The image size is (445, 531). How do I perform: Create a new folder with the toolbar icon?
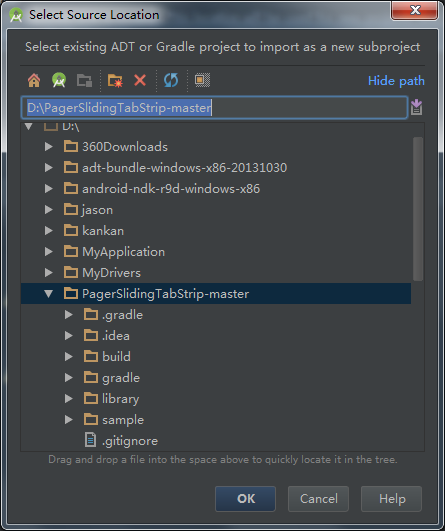[x=115, y=81]
